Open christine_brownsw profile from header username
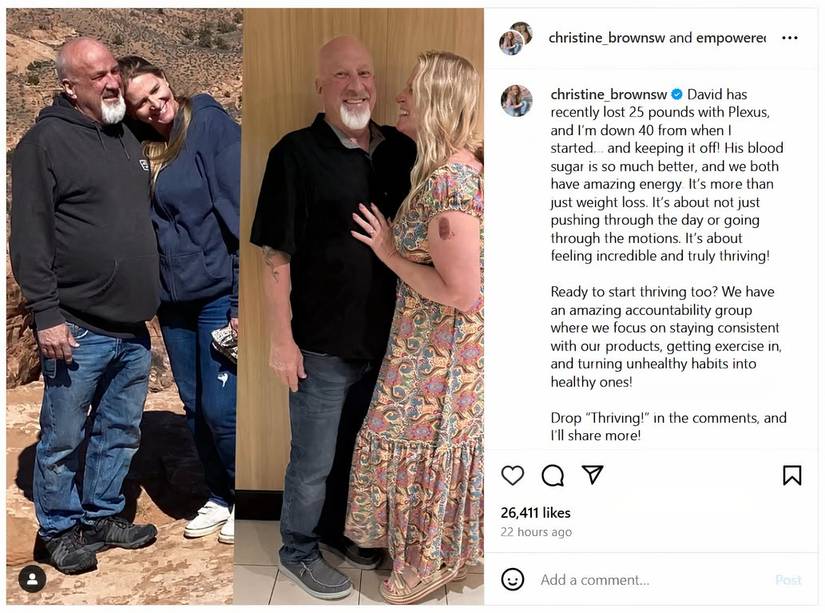Image resolution: width=825 pixels, height=613 pixels. pyautogui.click(x=606, y=38)
